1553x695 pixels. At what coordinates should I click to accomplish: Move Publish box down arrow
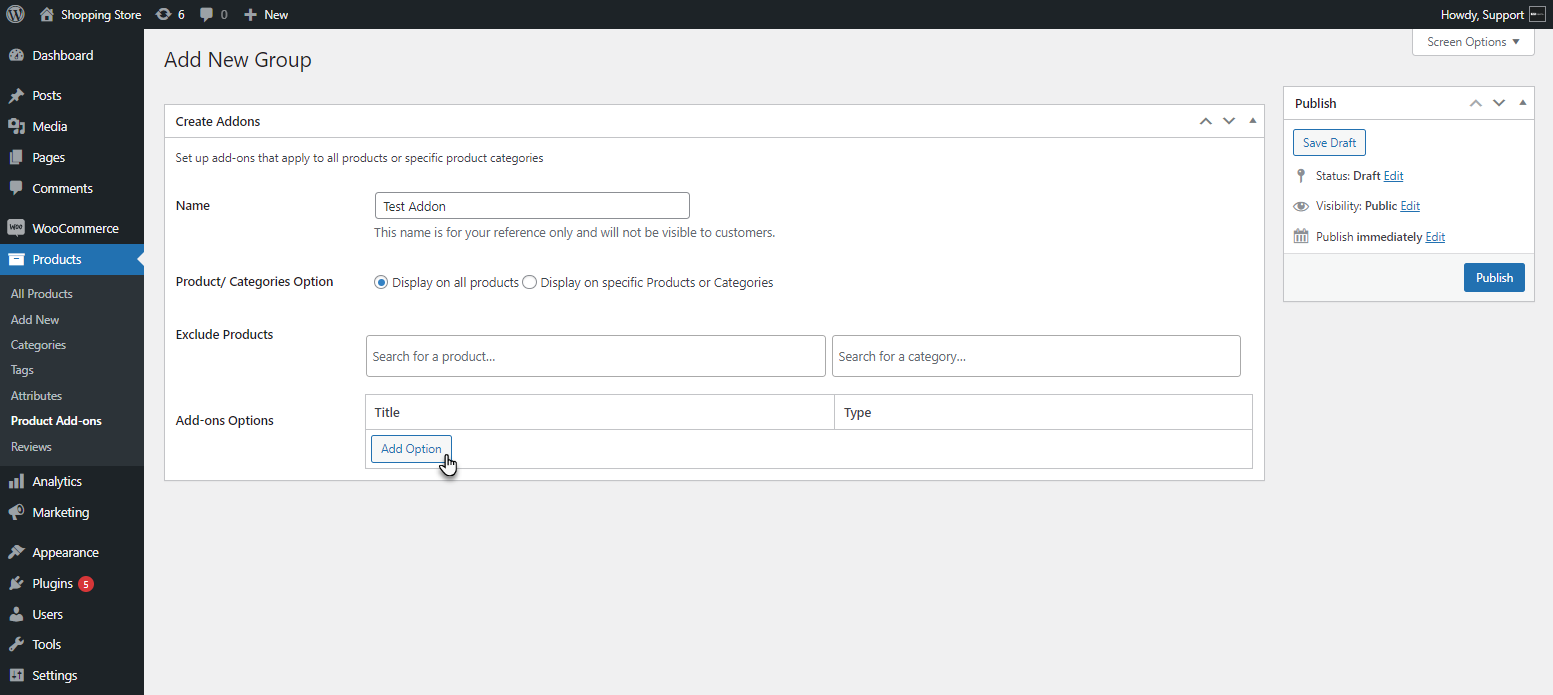pos(1499,103)
